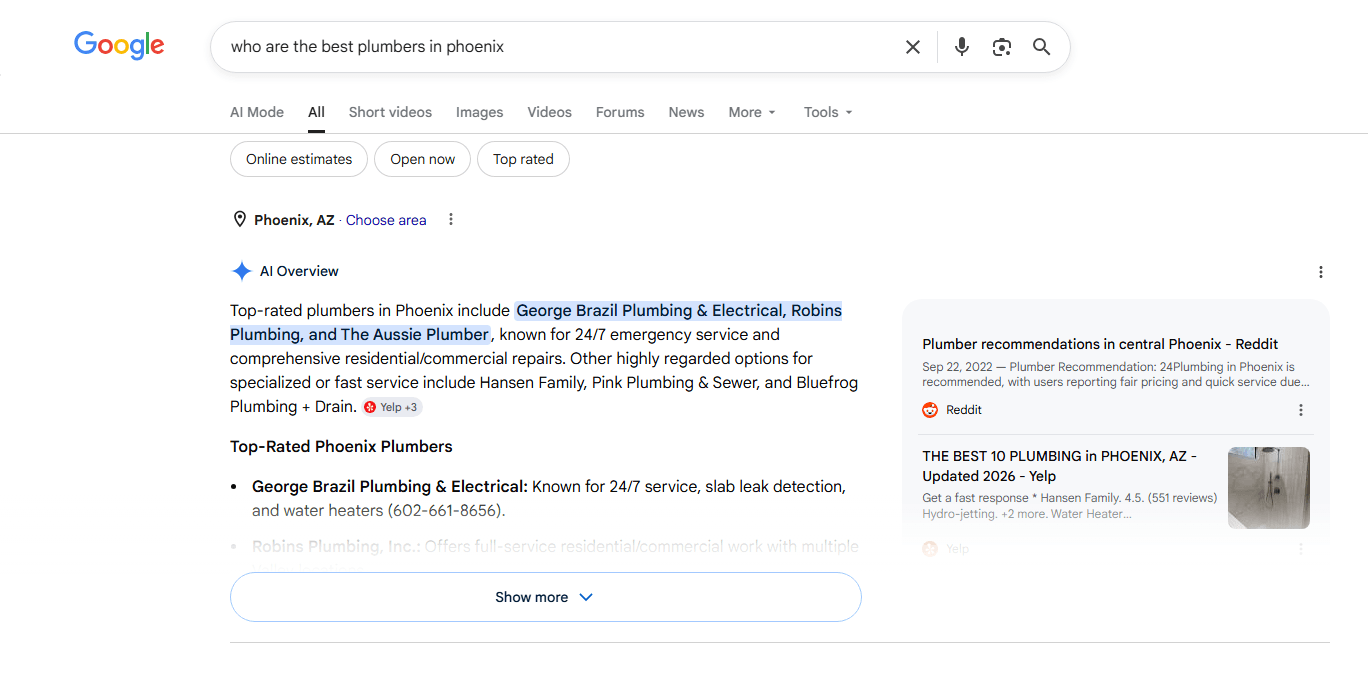Apply the Online estimates filter chip
Image resolution: width=1368 pixels, height=676 pixels.
[x=299, y=159]
